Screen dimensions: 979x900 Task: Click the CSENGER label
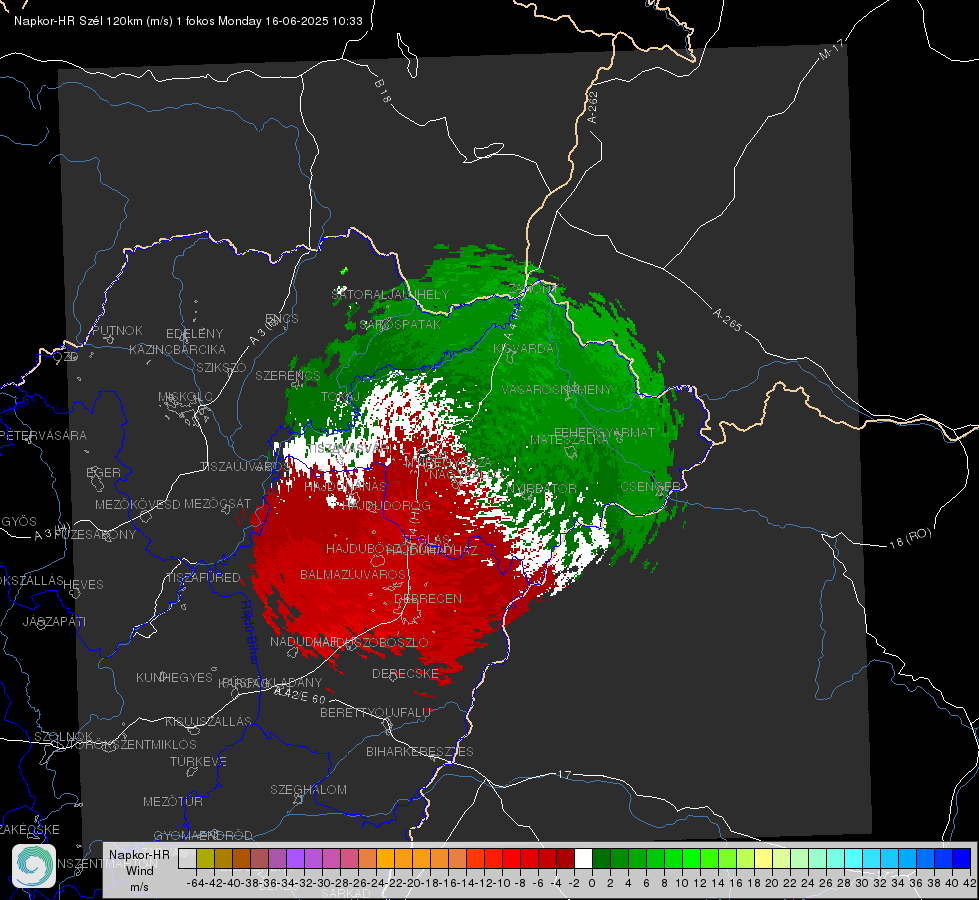pyautogui.click(x=650, y=486)
